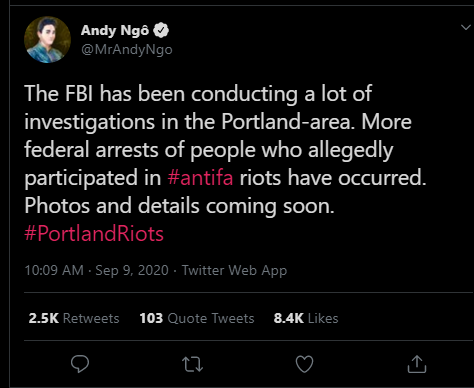Open the share tweet upload icon
Image resolution: width=474 pixels, height=388 pixels.
417,364
